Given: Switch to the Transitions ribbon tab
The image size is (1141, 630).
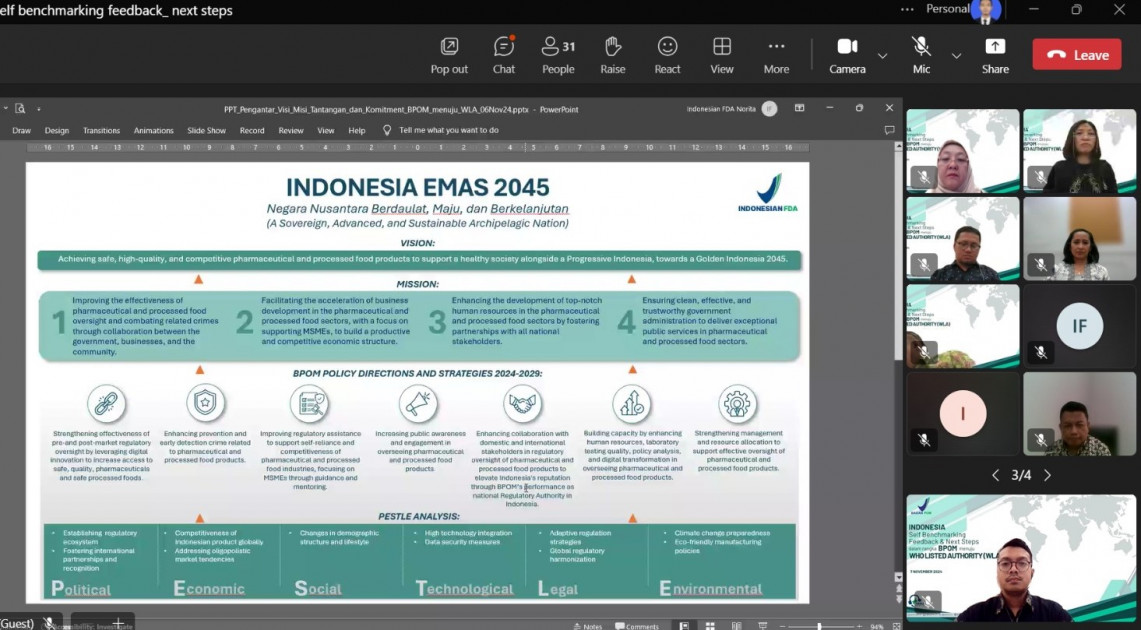Looking at the screenshot, I should click(101, 130).
